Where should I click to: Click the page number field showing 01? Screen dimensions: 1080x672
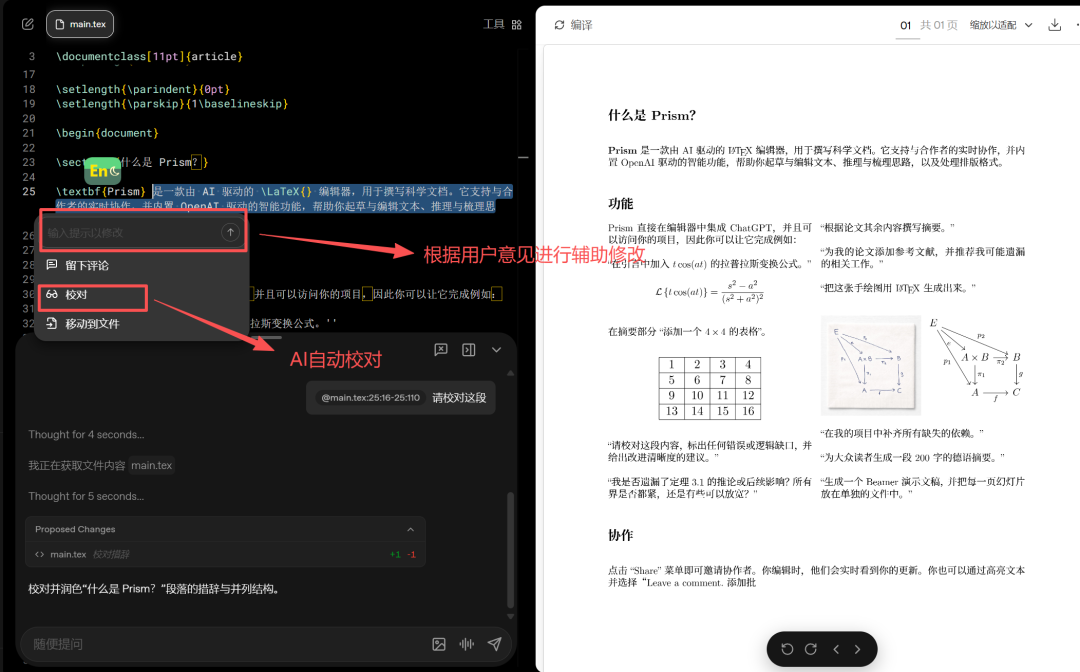[x=906, y=25]
